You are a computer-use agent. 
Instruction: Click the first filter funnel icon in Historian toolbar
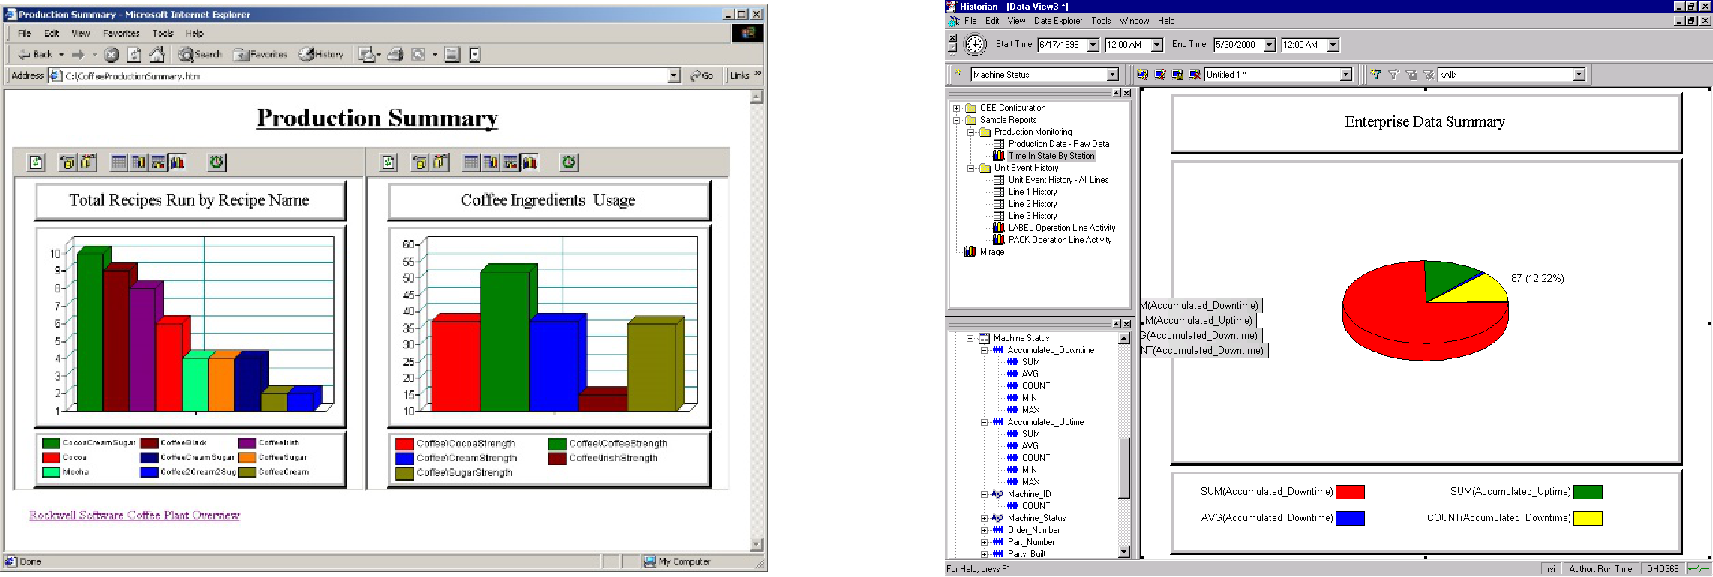1376,74
